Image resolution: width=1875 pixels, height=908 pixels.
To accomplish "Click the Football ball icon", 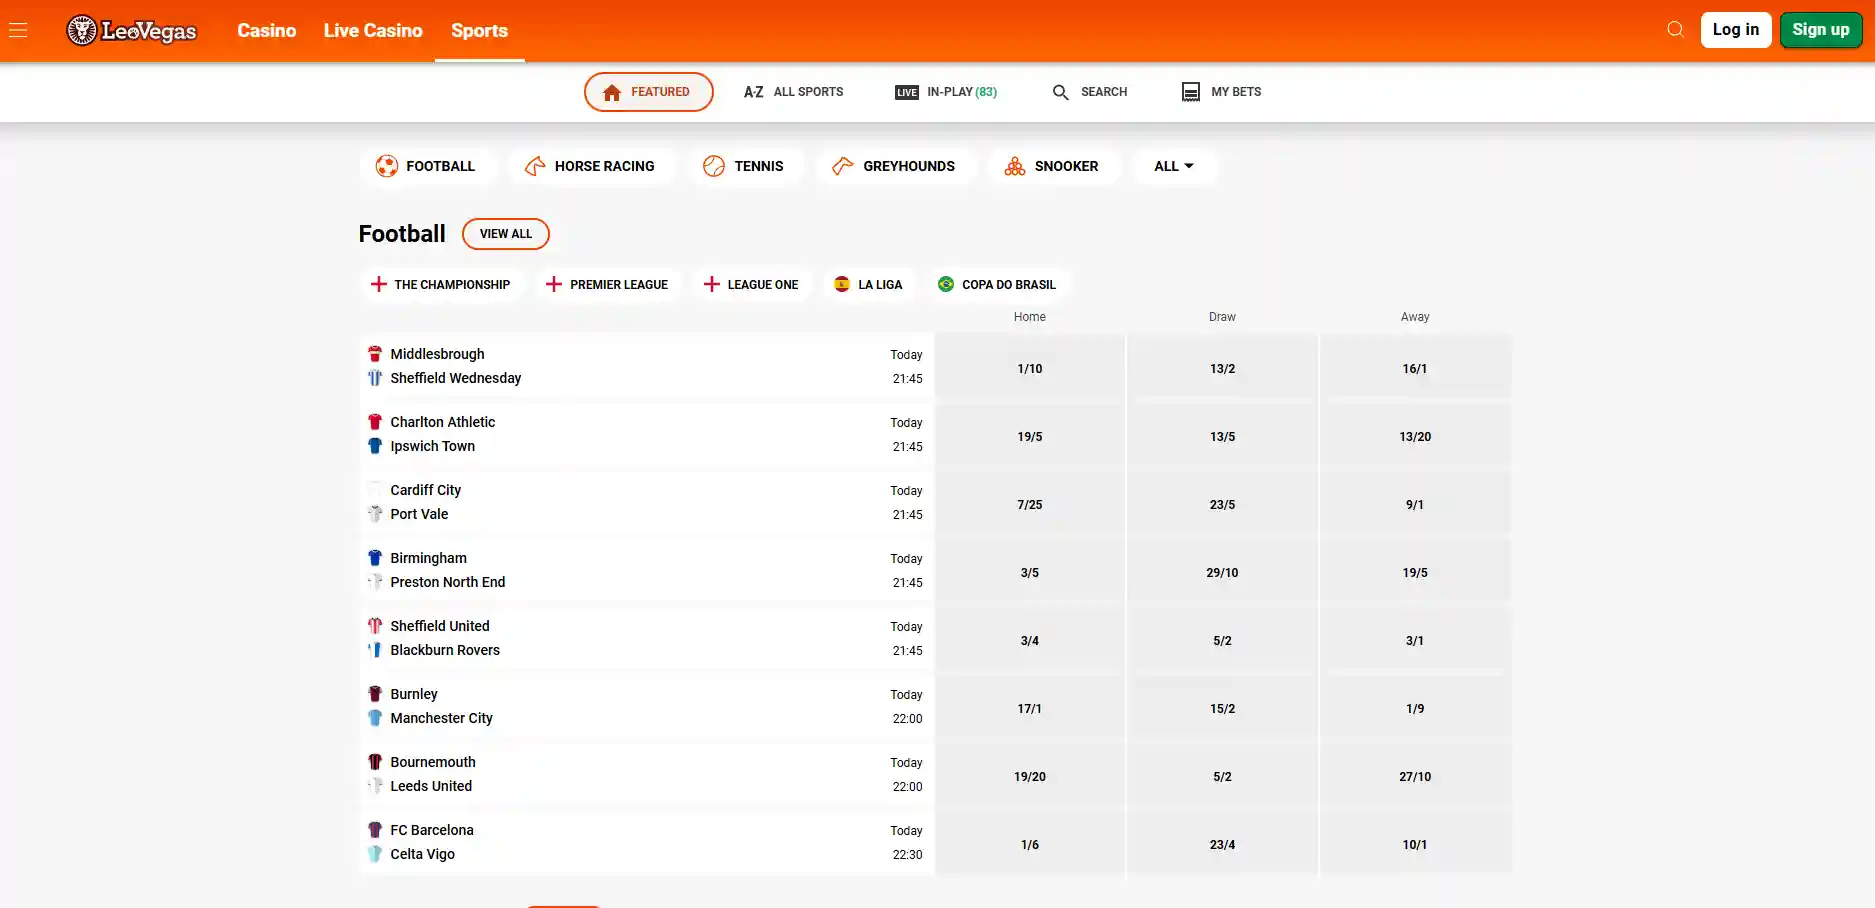I will coord(386,166).
